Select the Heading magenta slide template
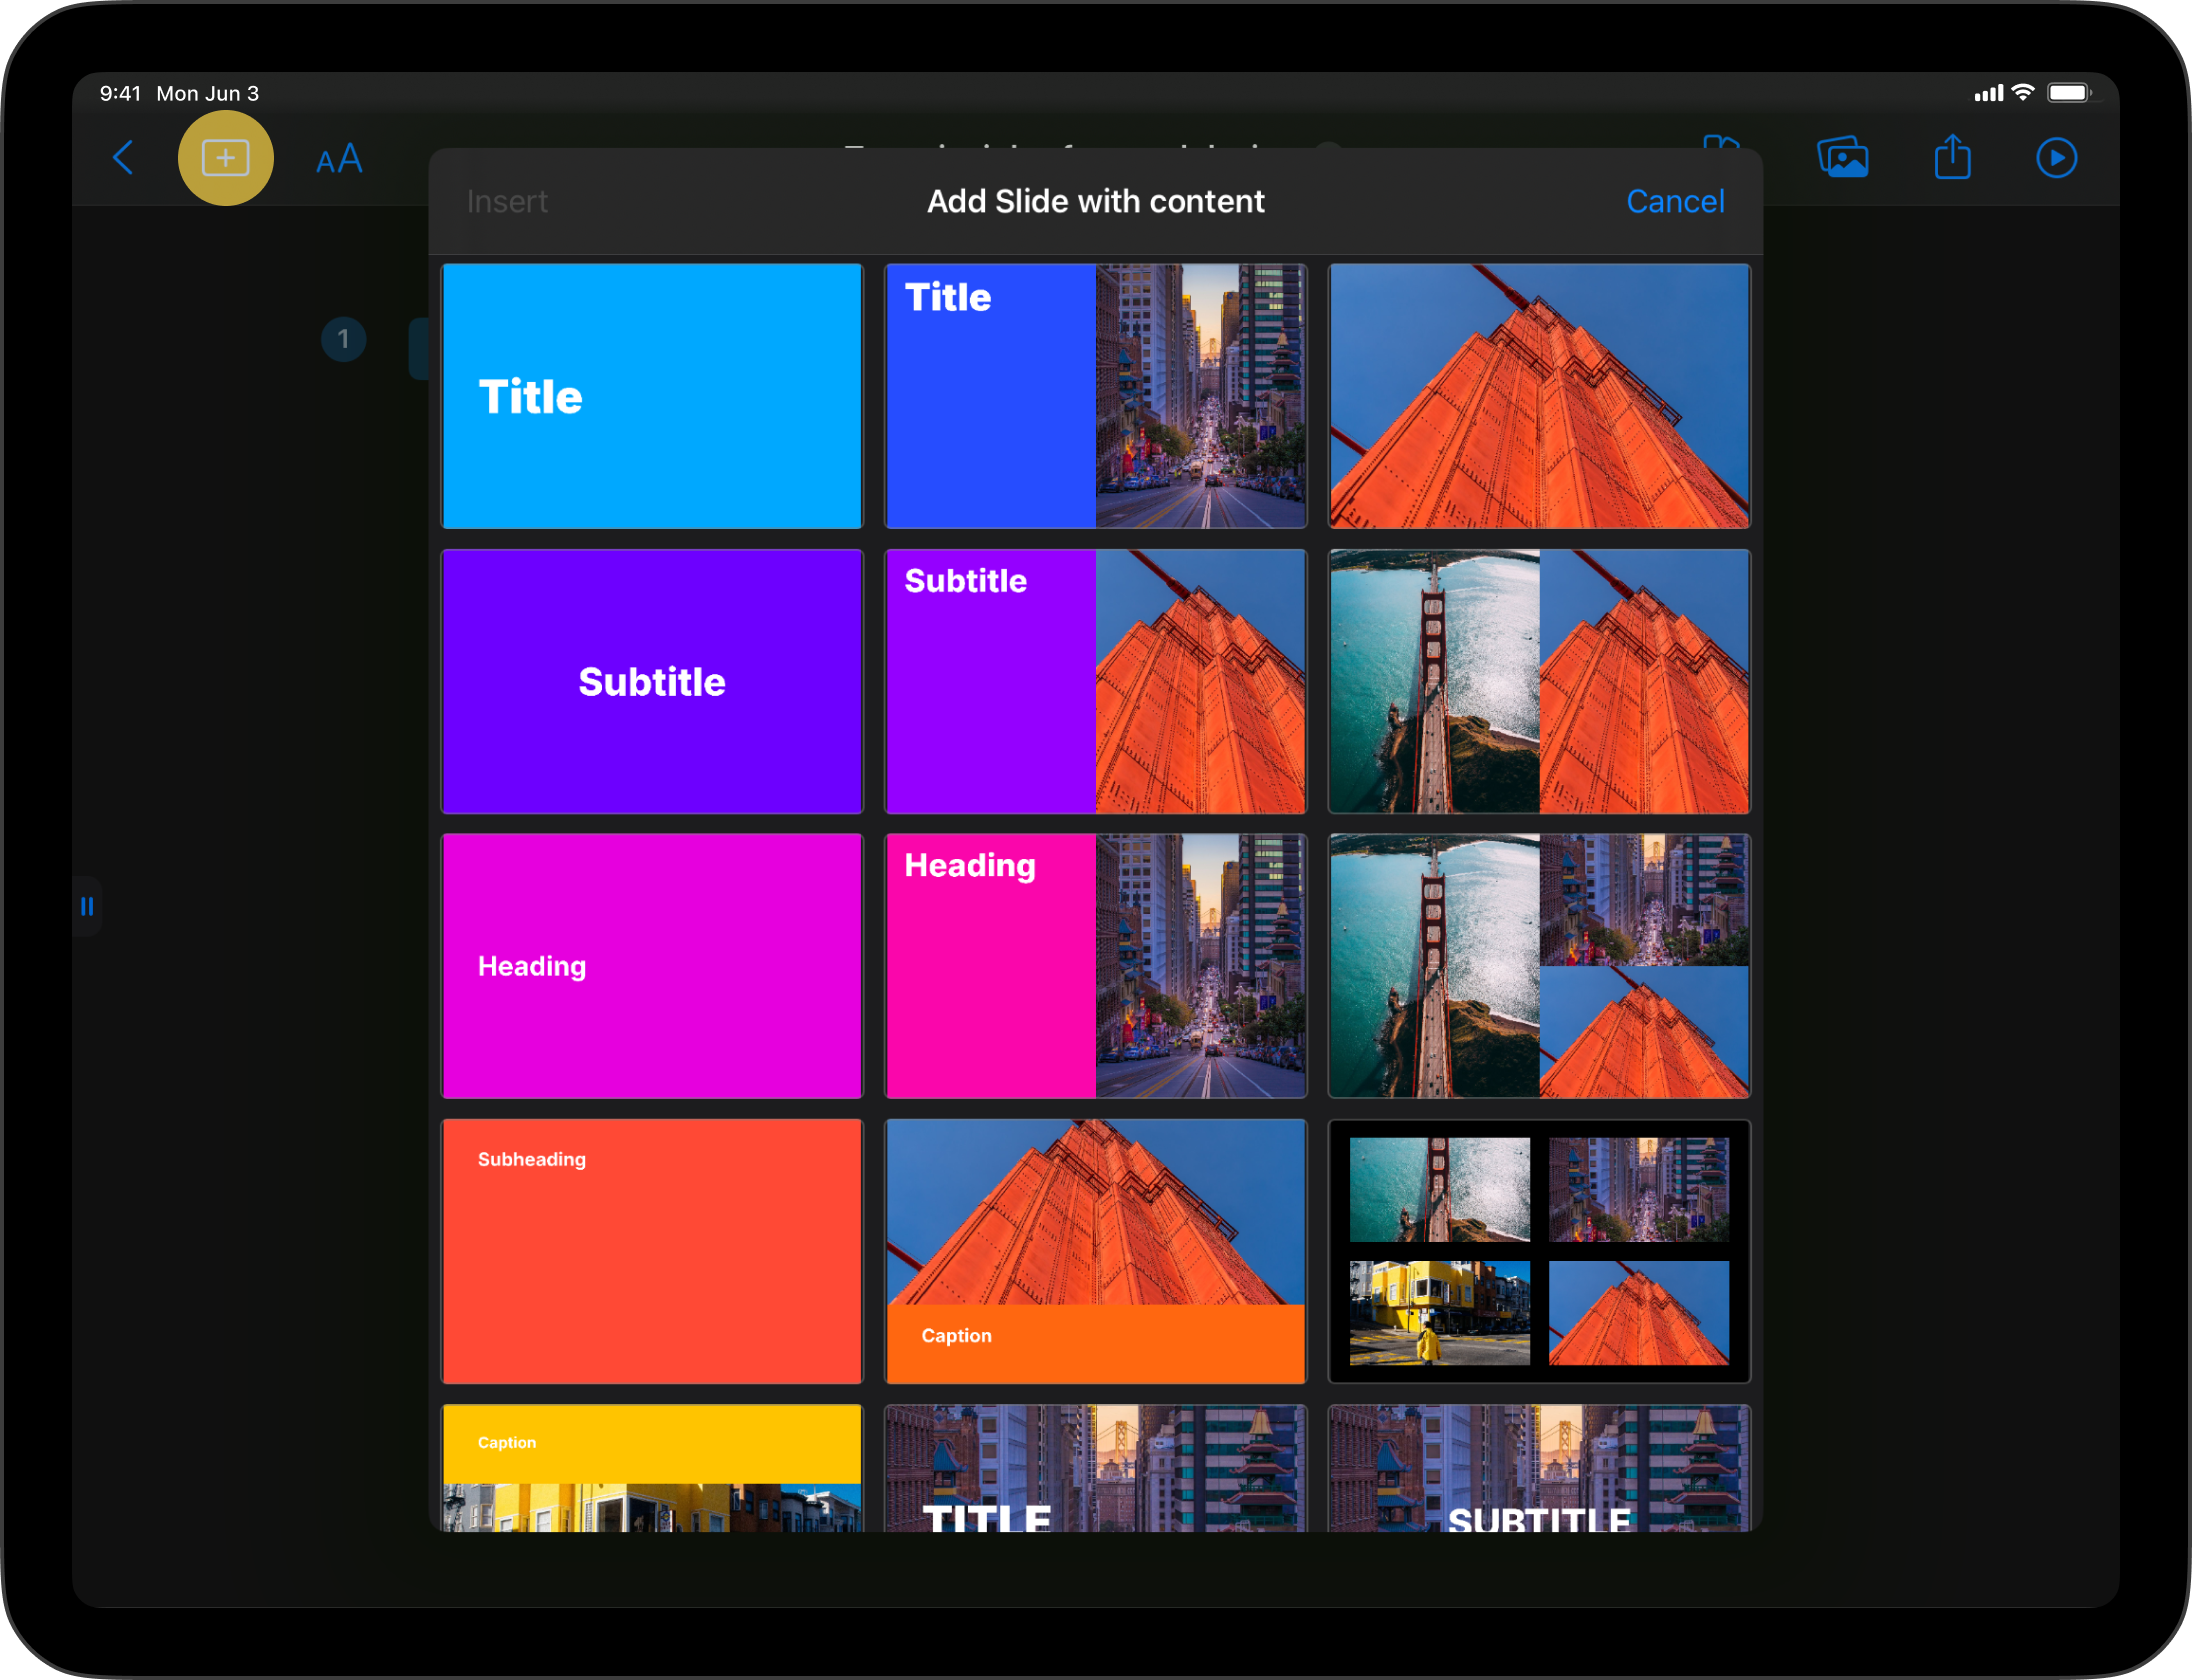Viewport: 2192px width, 1680px height. (x=649, y=965)
